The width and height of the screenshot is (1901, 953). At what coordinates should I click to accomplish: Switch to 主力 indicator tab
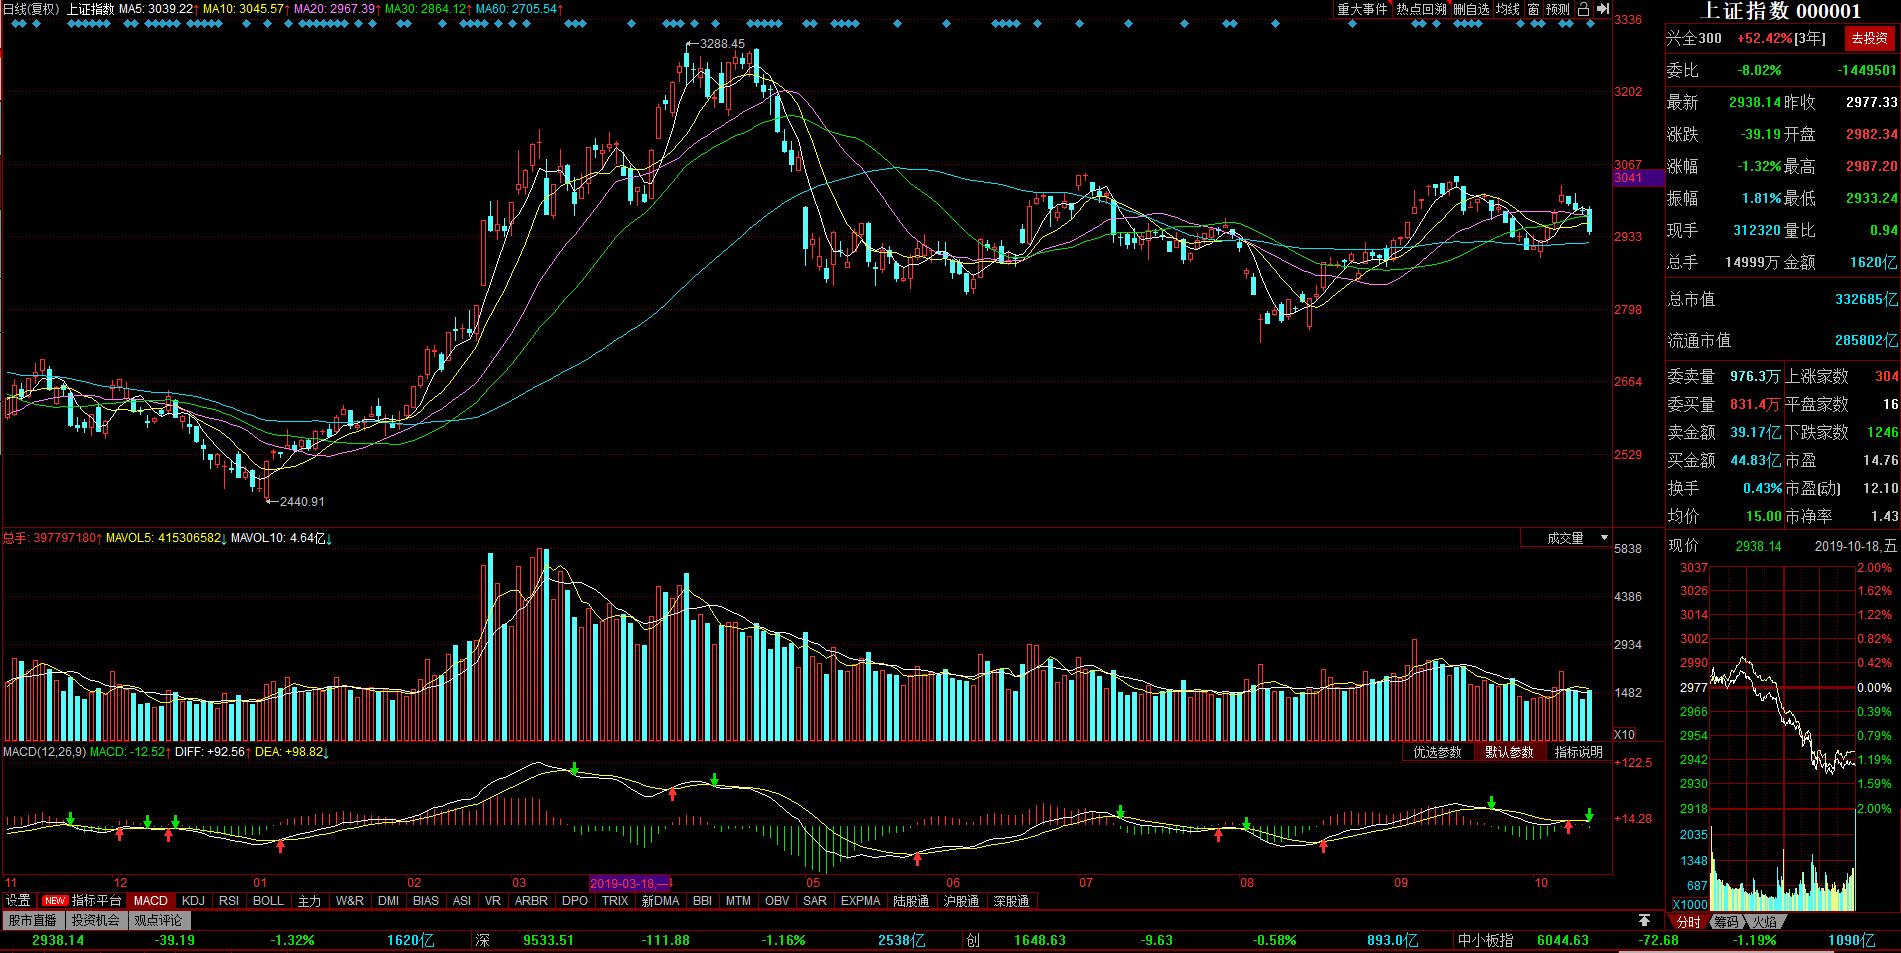point(310,901)
